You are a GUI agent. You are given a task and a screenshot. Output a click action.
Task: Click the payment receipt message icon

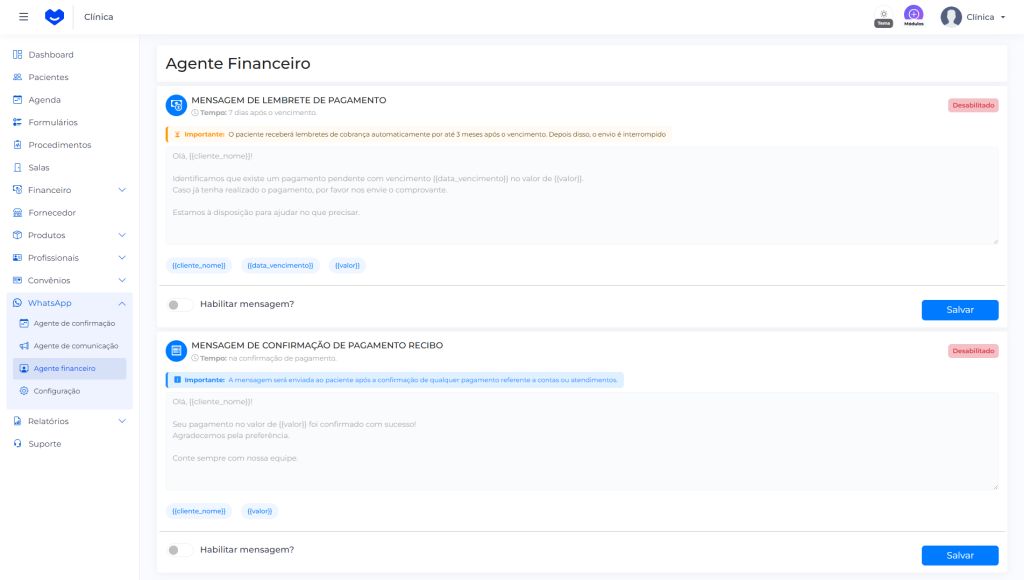pyautogui.click(x=176, y=350)
